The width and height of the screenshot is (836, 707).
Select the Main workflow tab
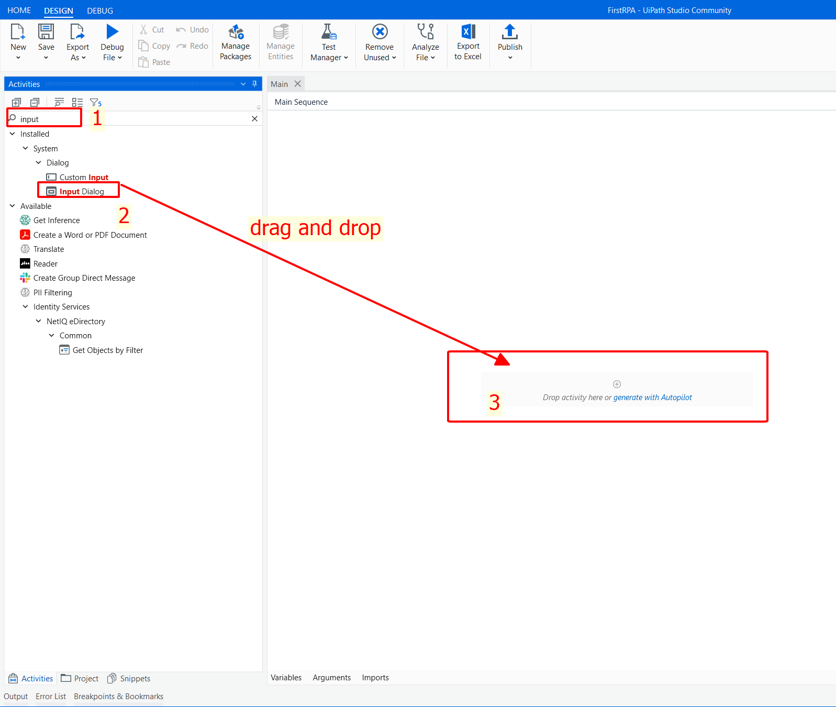click(279, 84)
